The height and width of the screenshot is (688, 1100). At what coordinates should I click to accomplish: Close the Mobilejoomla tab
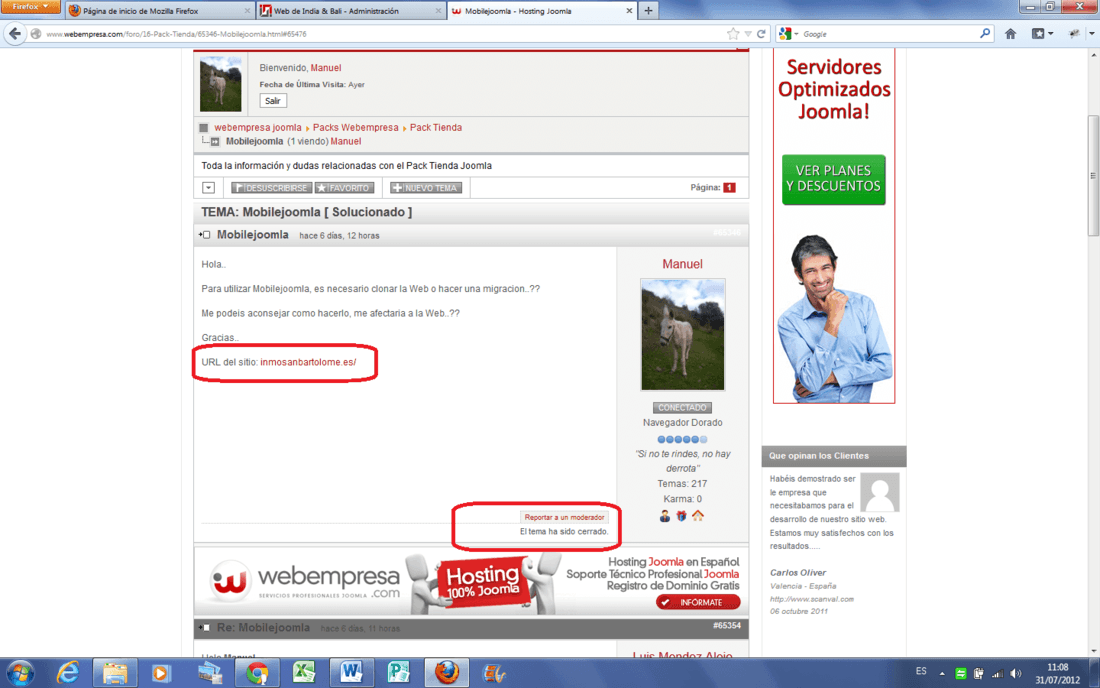(x=629, y=11)
